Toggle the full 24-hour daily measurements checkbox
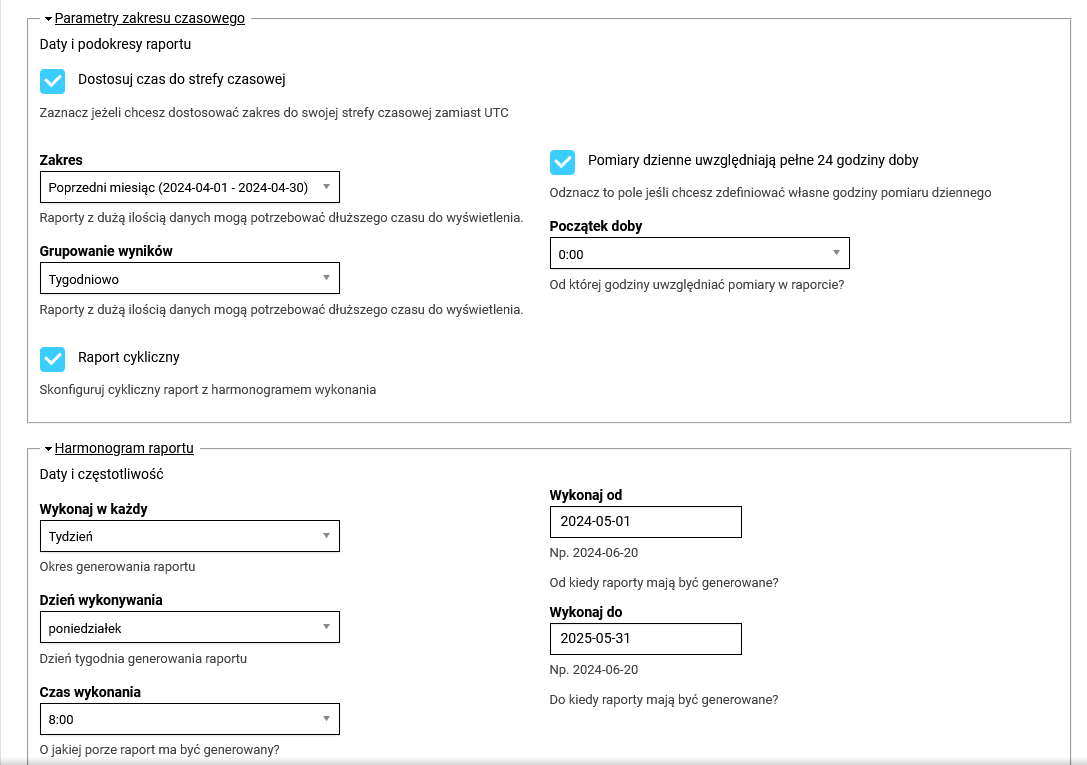This screenshot has width=1087, height=765. point(563,162)
